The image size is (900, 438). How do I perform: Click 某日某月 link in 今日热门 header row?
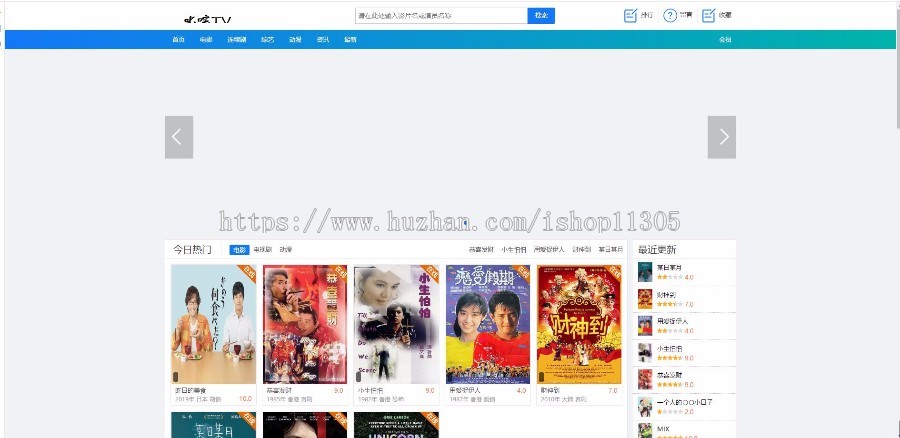(x=611, y=250)
